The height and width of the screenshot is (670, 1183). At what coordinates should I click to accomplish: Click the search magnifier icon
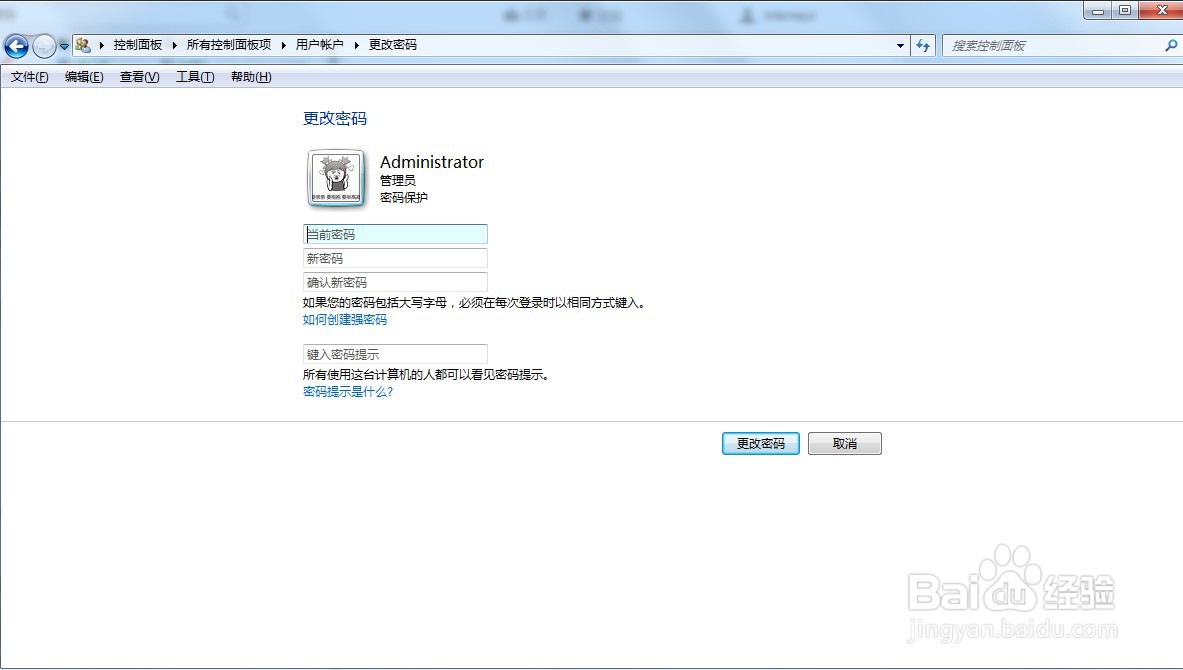1171,46
